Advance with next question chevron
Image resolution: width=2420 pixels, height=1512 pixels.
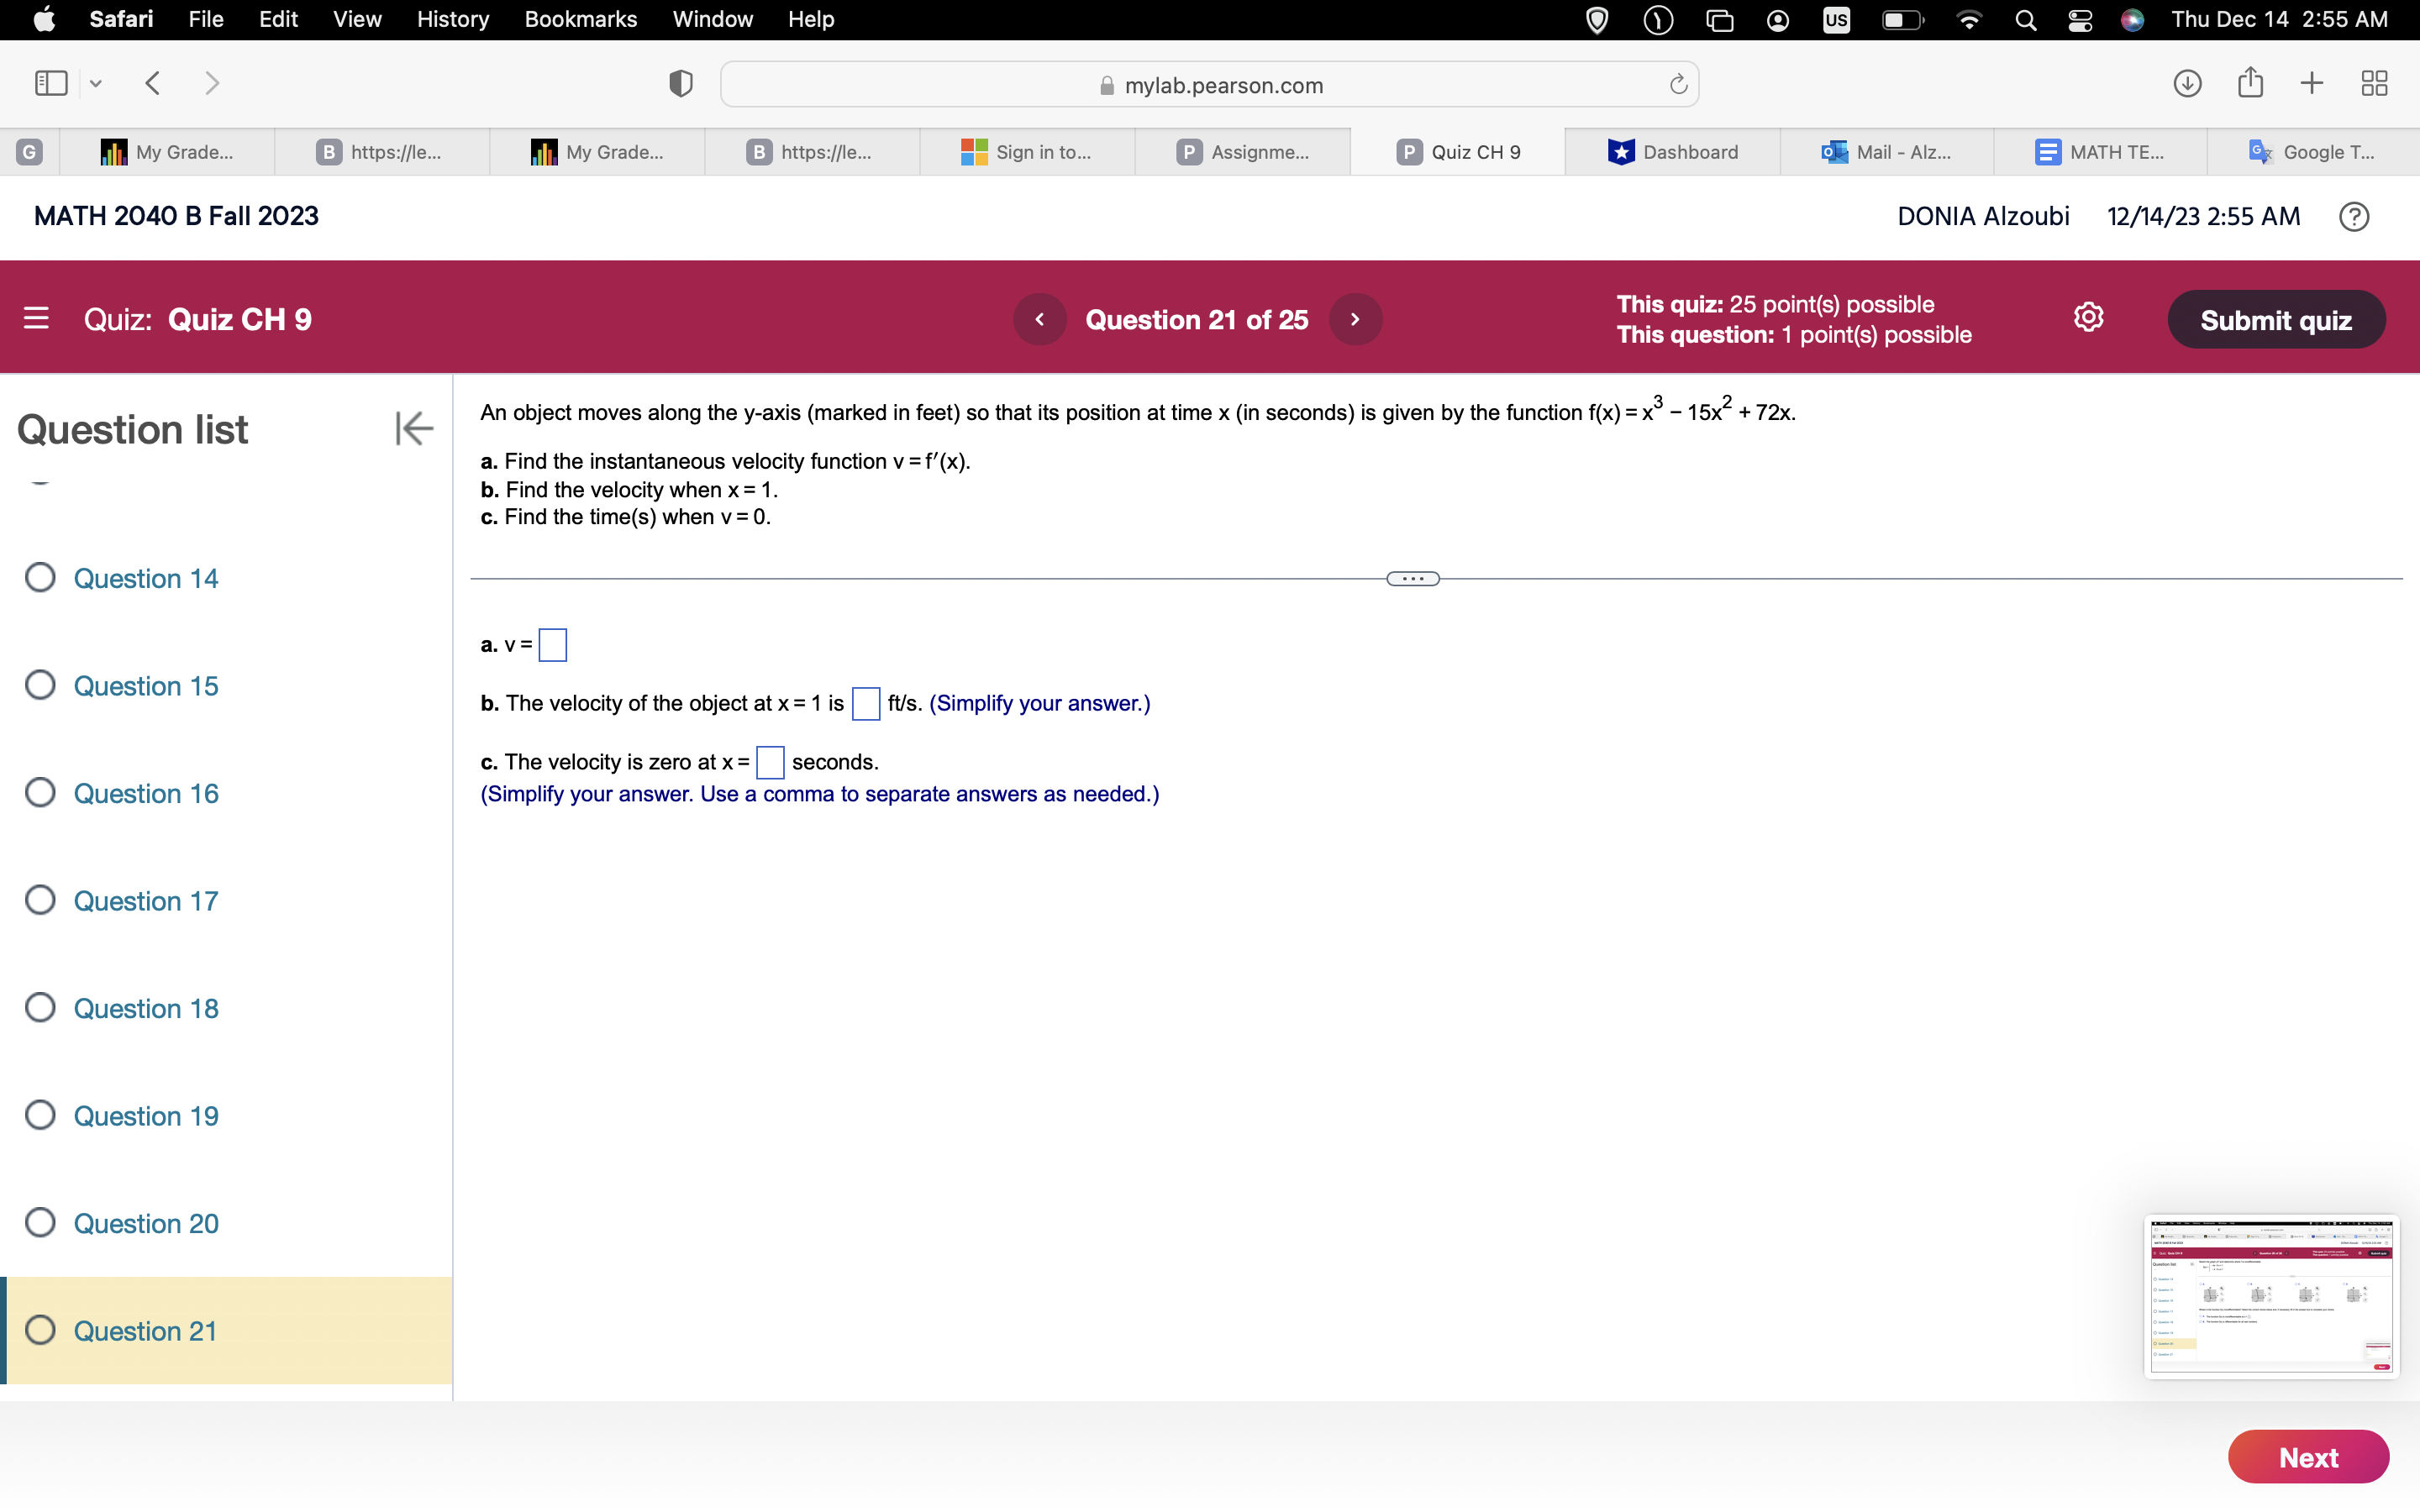coord(1355,319)
